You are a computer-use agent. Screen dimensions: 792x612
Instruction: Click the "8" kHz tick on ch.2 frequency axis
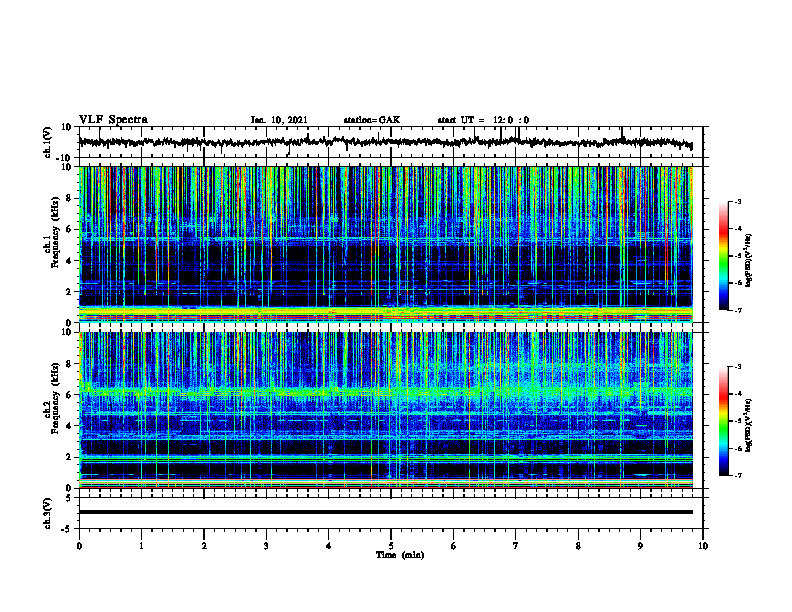pyautogui.click(x=70, y=363)
